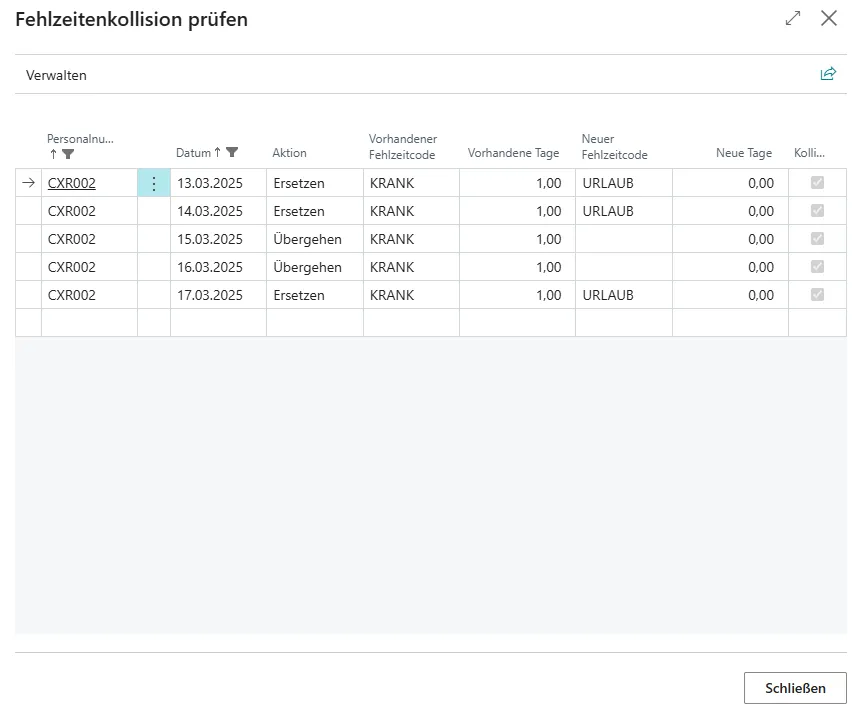Screen dimensions: 867x721
Task: Open Aktion dropdown showing Ersetzen for 14.03.2025
Action: [x=314, y=211]
